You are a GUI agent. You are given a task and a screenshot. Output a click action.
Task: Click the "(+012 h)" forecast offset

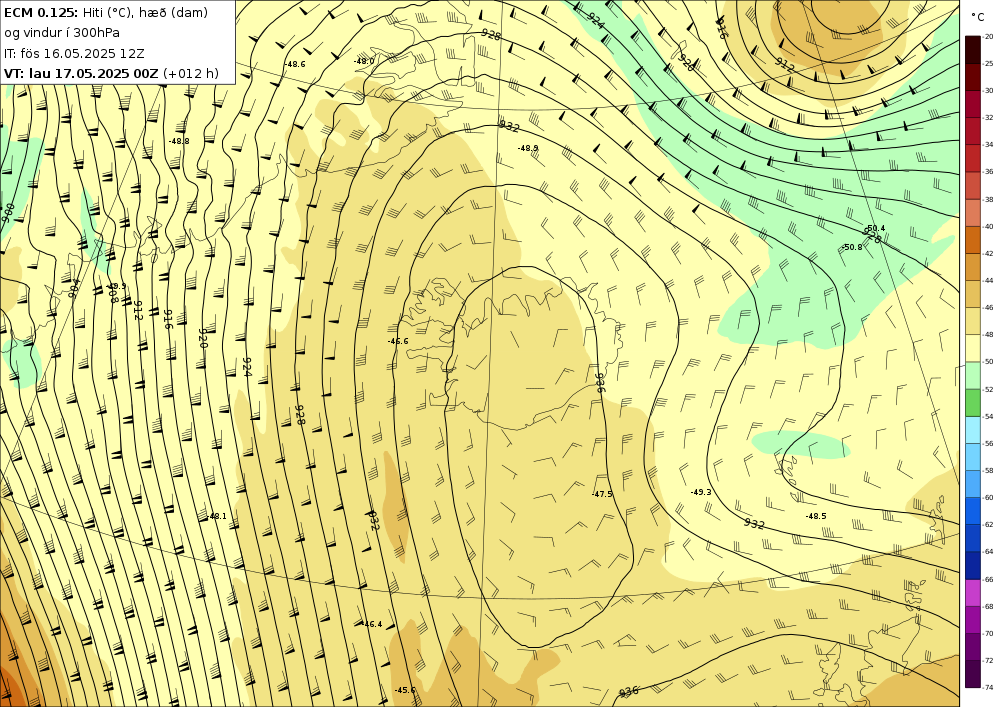tap(191, 73)
